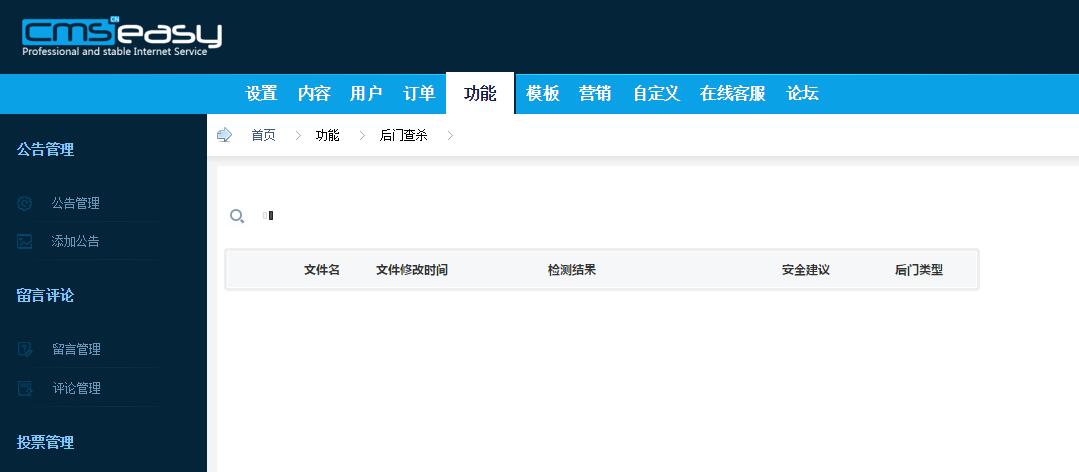Click the CmsEasy logo

(x=121, y=37)
